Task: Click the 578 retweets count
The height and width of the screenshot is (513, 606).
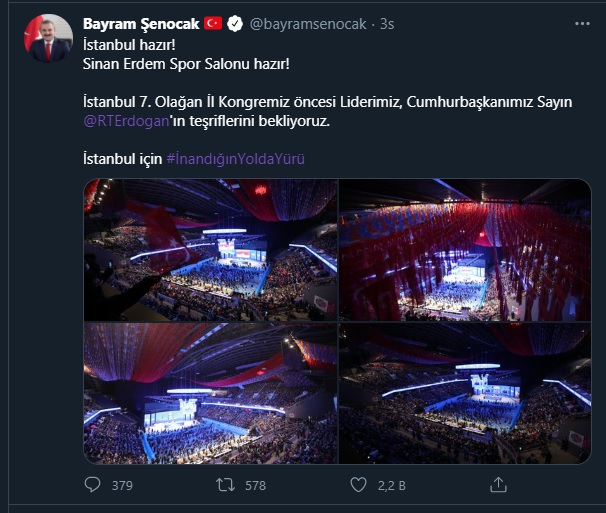Action: [x=255, y=486]
